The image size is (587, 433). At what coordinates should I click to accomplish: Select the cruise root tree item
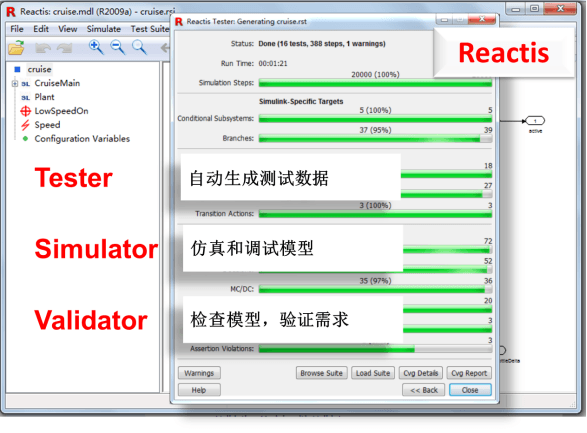(39, 69)
